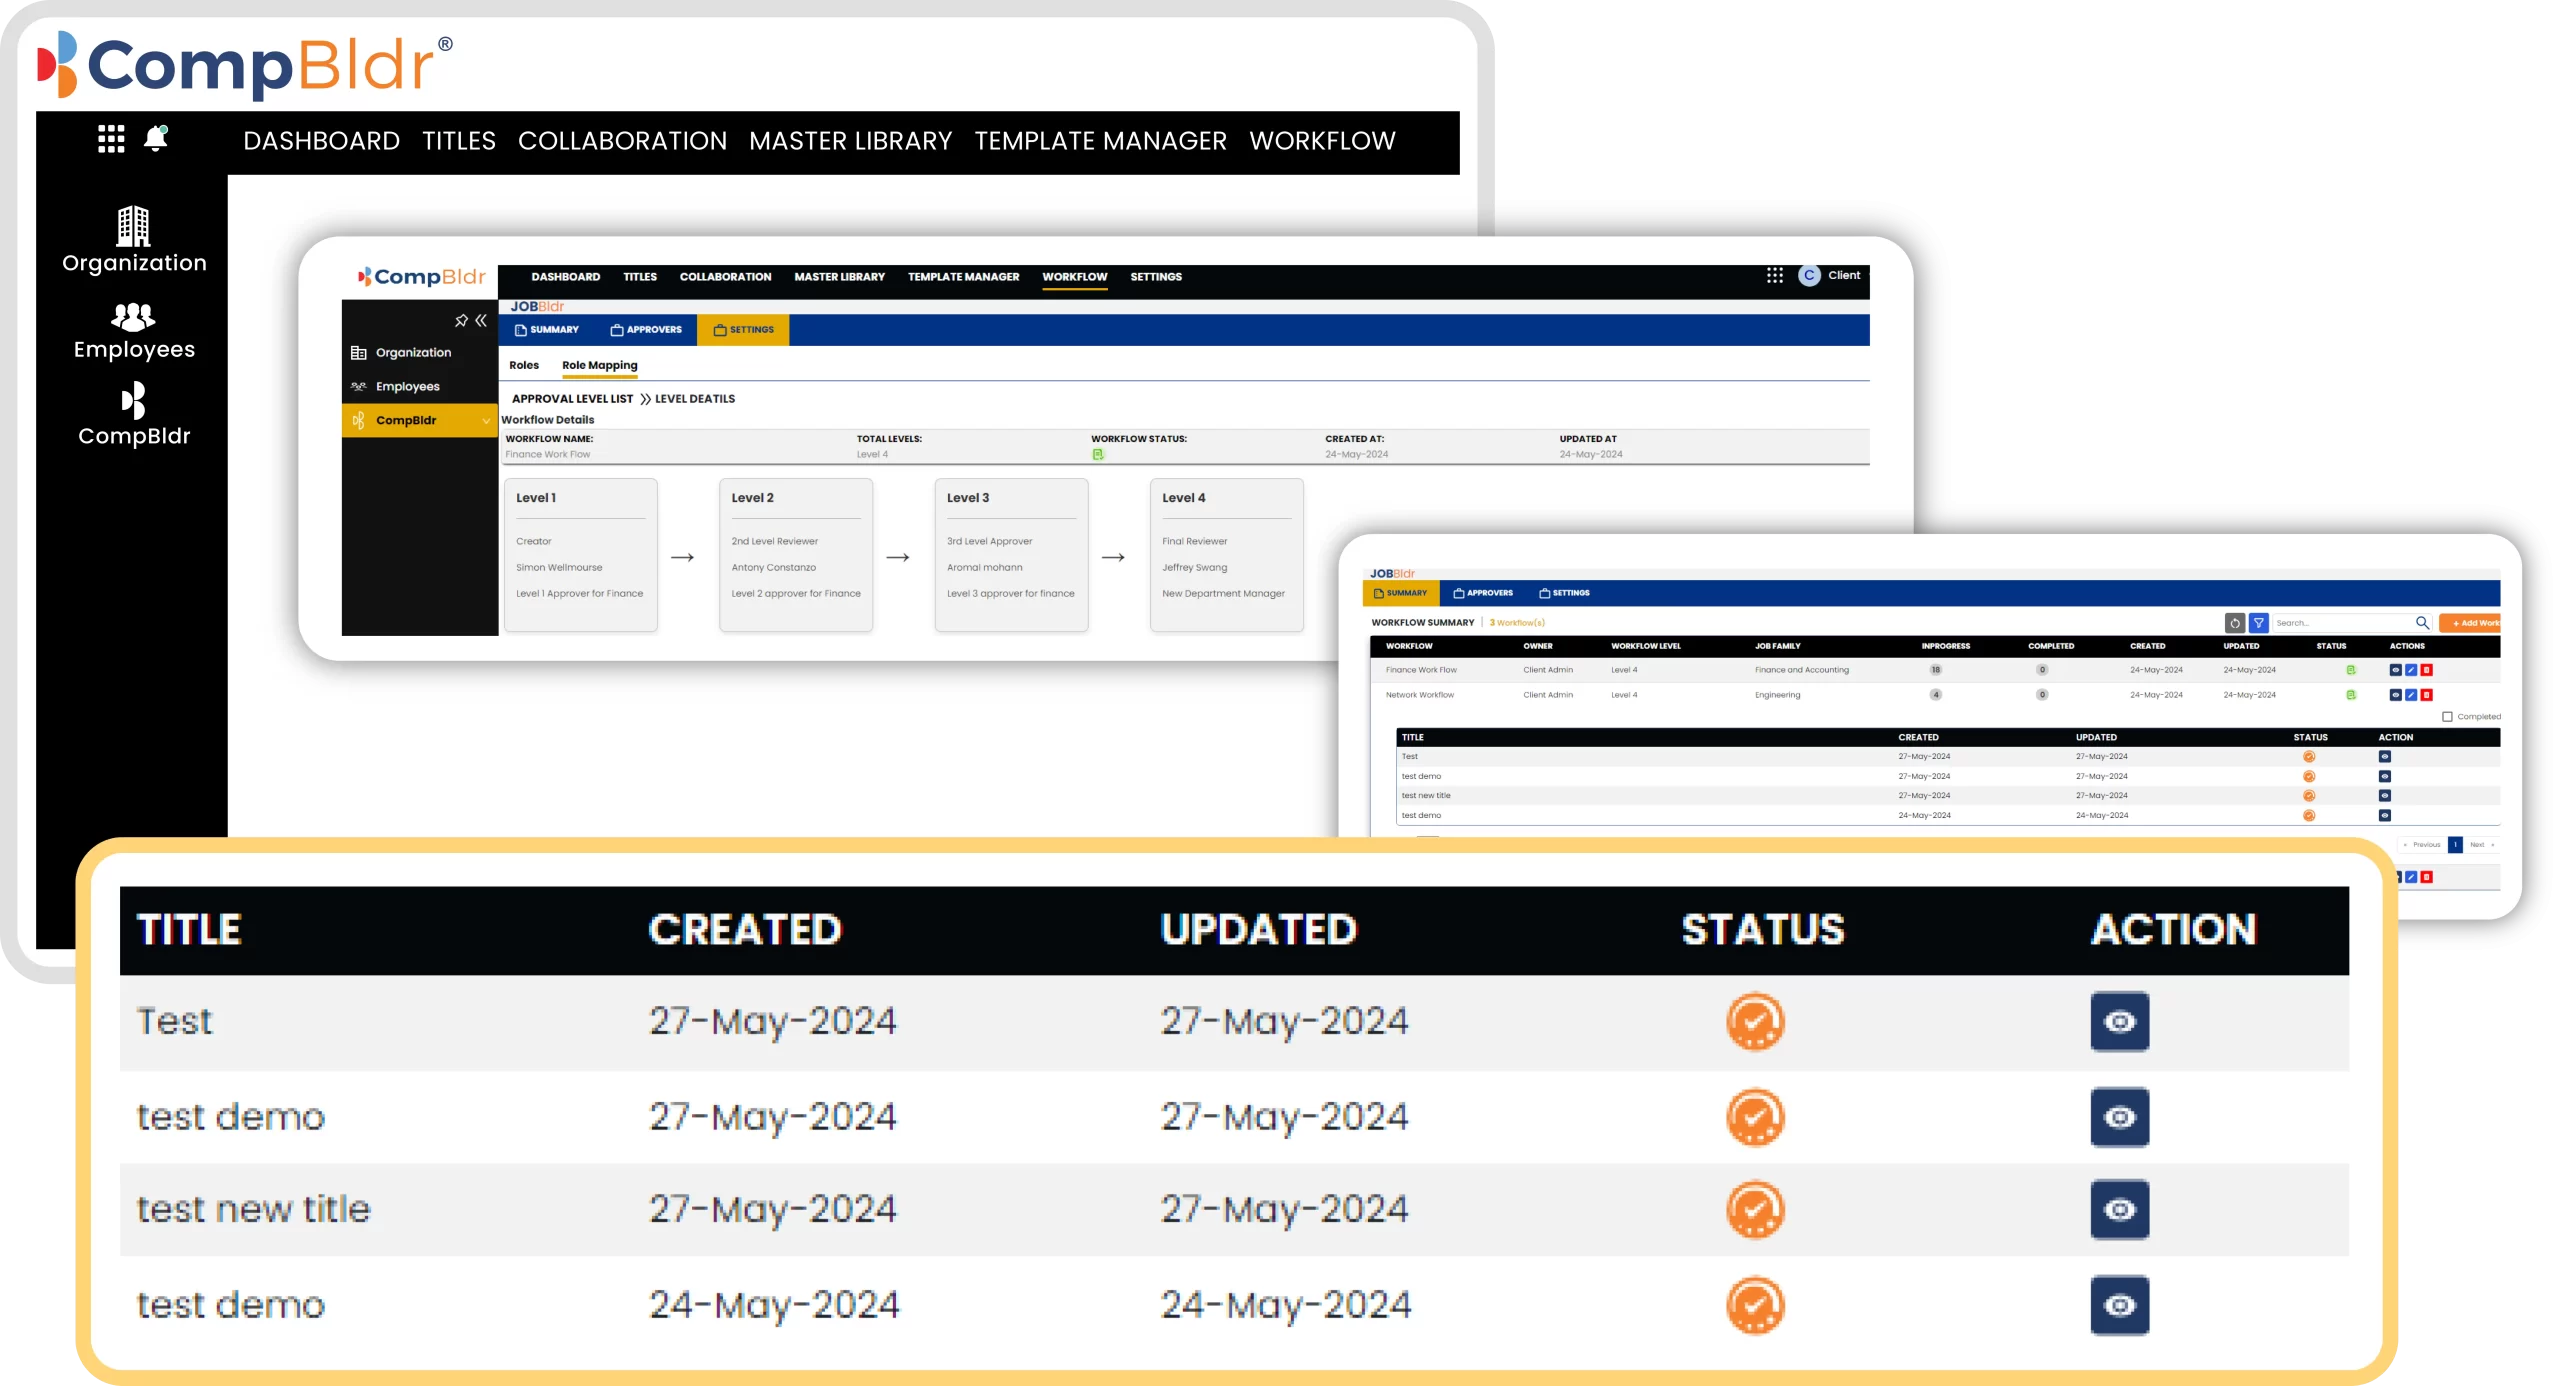Image resolution: width=2560 pixels, height=1386 pixels.
Task: Switch to the Roles sub-tab
Action: (524, 366)
